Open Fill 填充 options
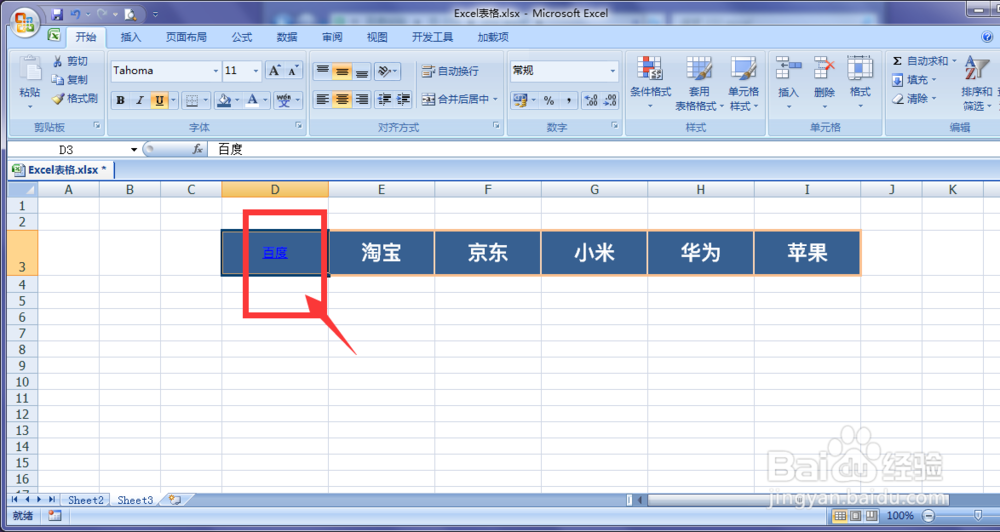This screenshot has height=532, width=1000. [x=913, y=80]
